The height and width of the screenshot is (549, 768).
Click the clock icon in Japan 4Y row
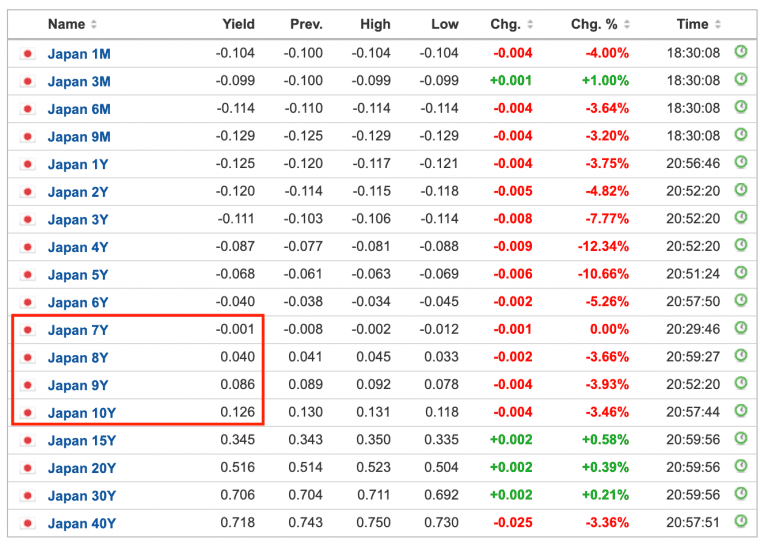(741, 244)
